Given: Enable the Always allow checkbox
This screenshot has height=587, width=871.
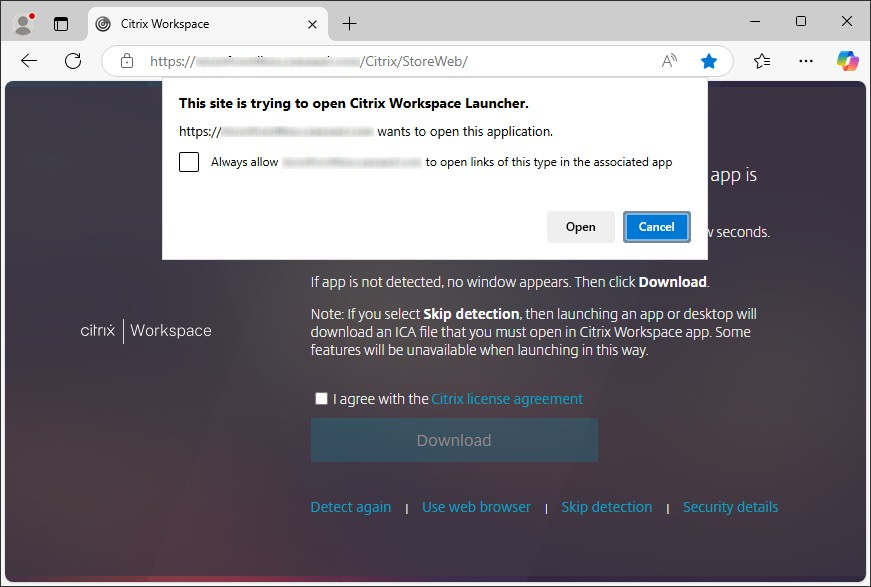Looking at the screenshot, I should [x=189, y=161].
